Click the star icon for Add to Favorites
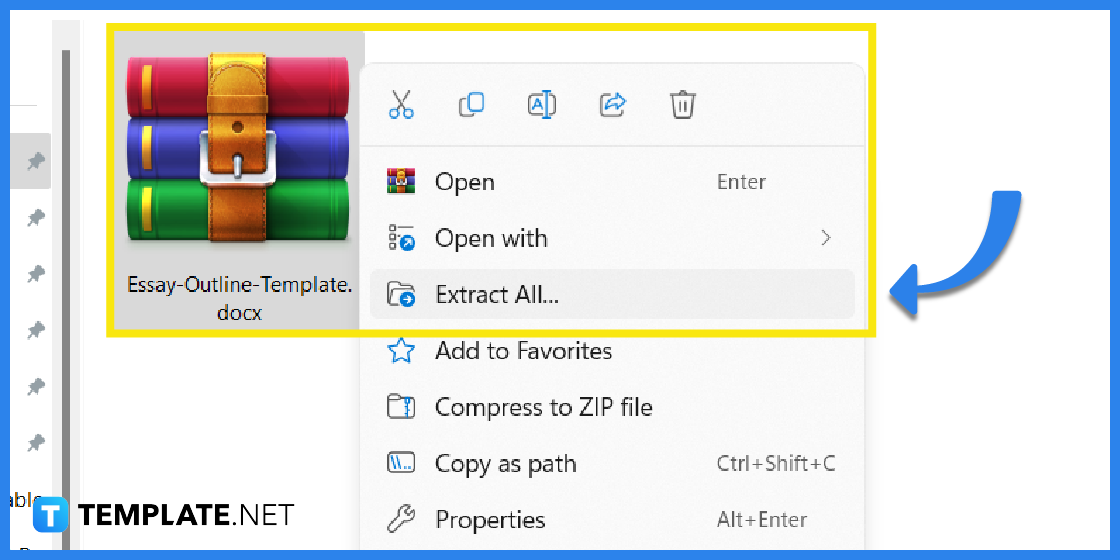The width and height of the screenshot is (1120, 560). pyautogui.click(x=401, y=351)
